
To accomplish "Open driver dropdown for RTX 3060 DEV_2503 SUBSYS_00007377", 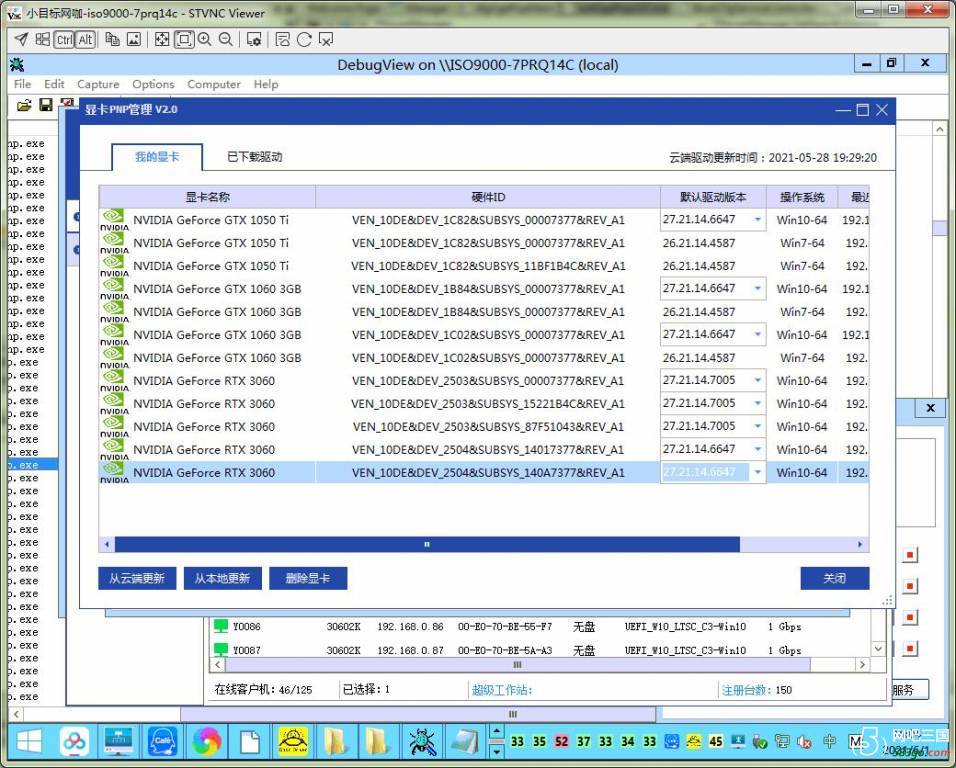I will 757,380.
